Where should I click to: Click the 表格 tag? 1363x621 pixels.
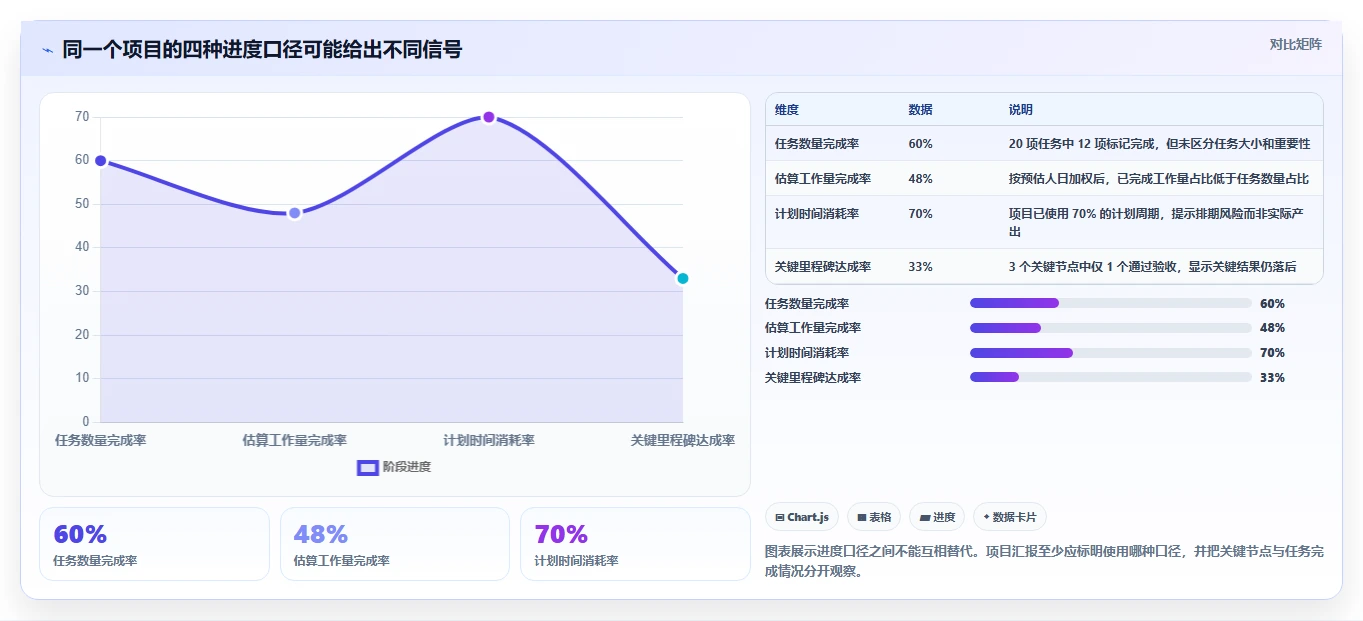(x=874, y=517)
